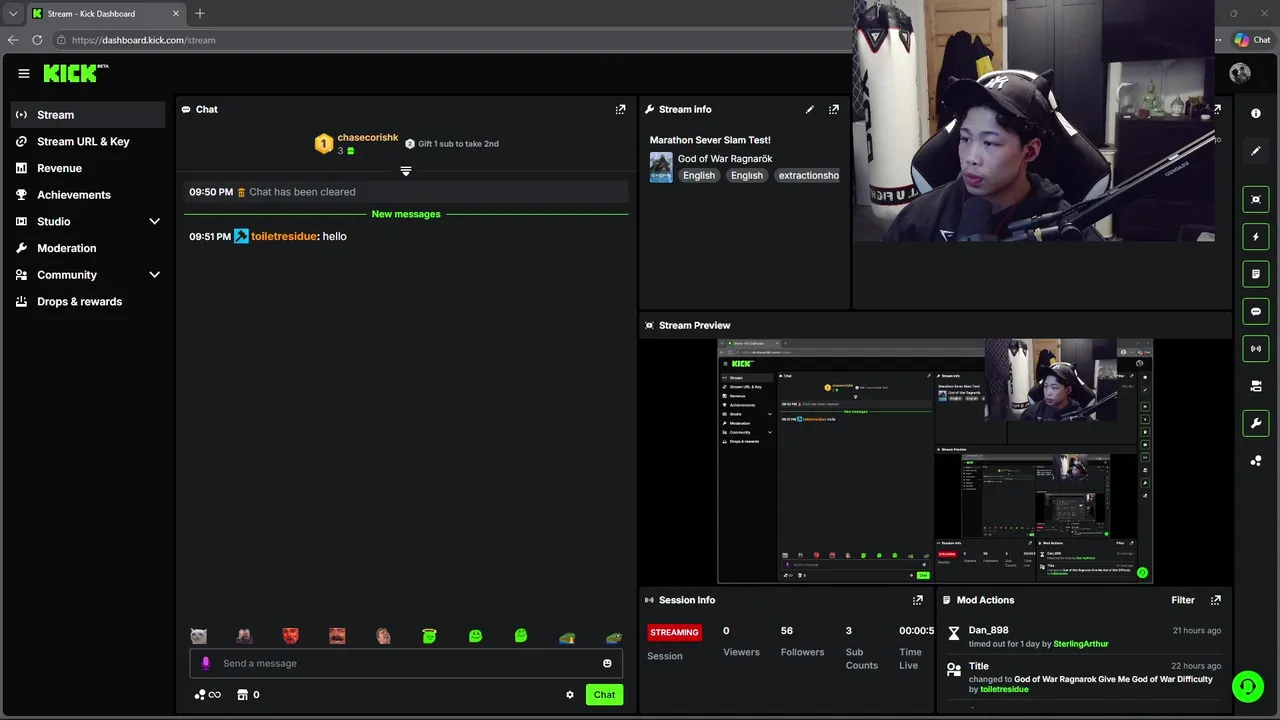Image resolution: width=1280 pixels, height=720 pixels.
Task: Collapse the gift leaderboard arrow in chat
Action: (406, 171)
